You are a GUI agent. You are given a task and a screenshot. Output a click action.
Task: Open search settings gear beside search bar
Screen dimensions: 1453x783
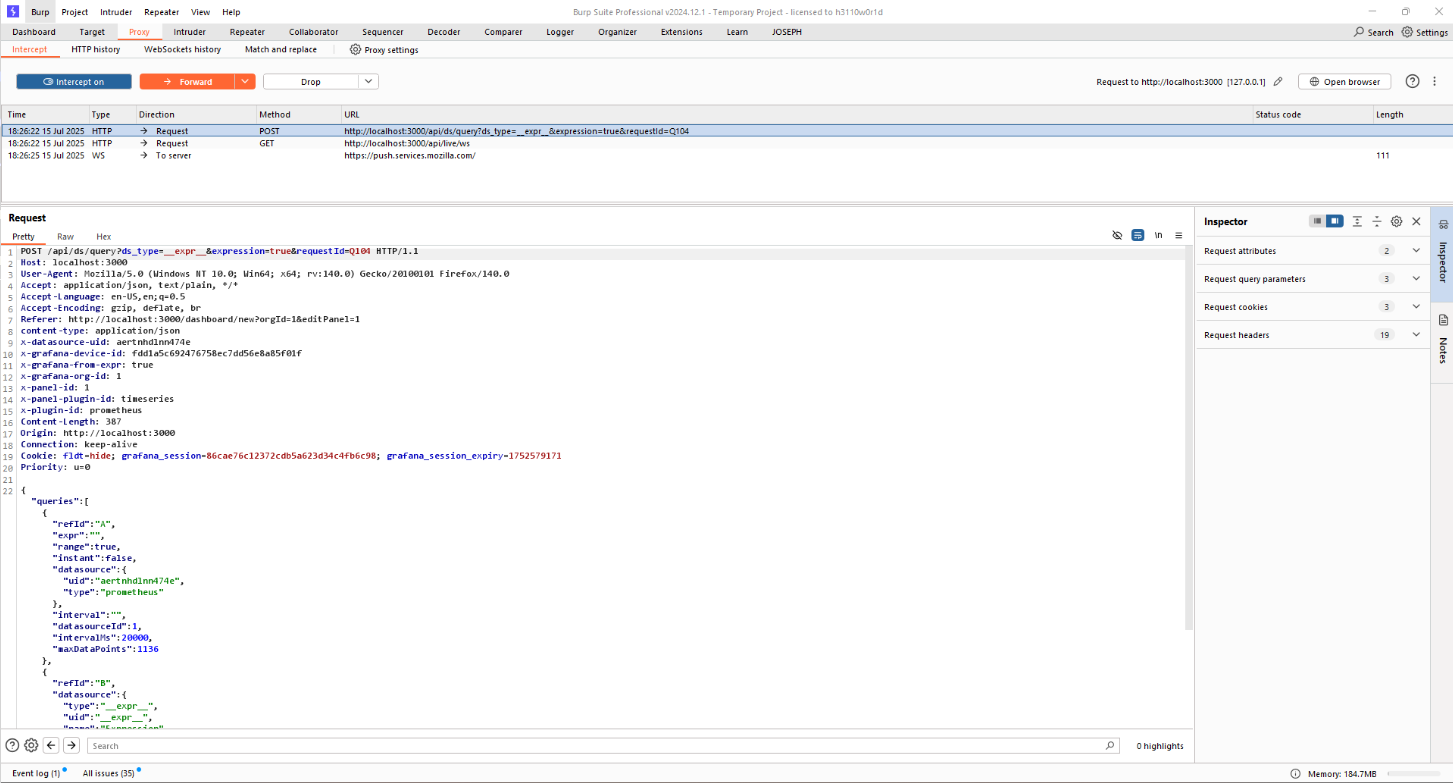(x=31, y=745)
